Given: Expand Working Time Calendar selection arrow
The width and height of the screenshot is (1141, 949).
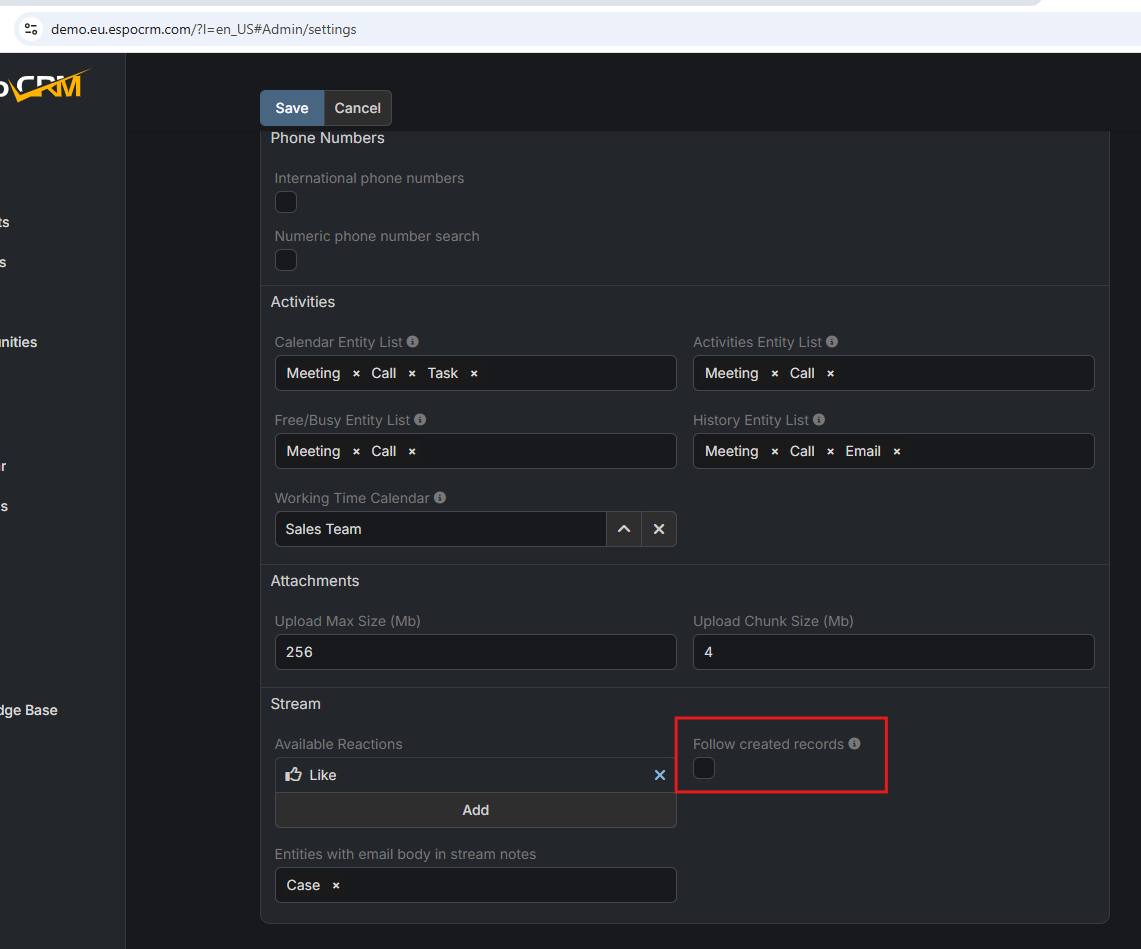Looking at the screenshot, I should coord(624,529).
